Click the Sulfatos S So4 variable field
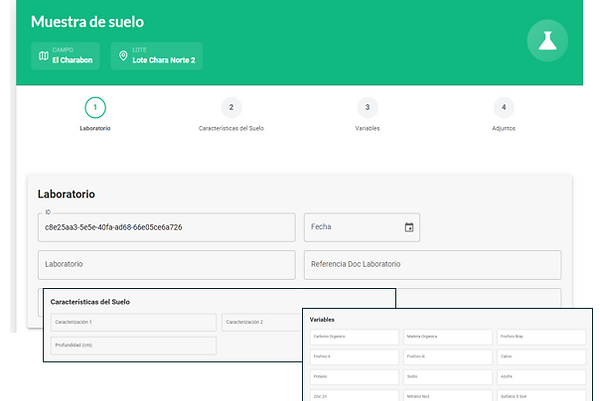600x401 pixels. click(541, 395)
